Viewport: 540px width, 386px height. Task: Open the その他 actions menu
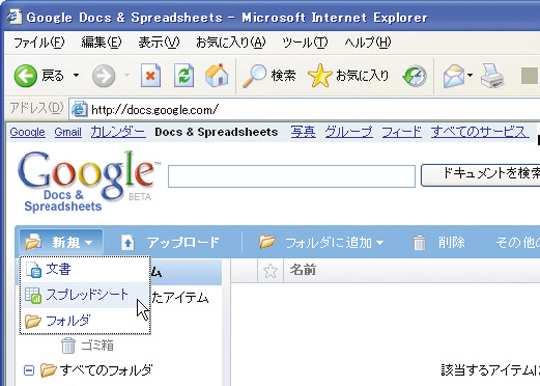coord(517,242)
